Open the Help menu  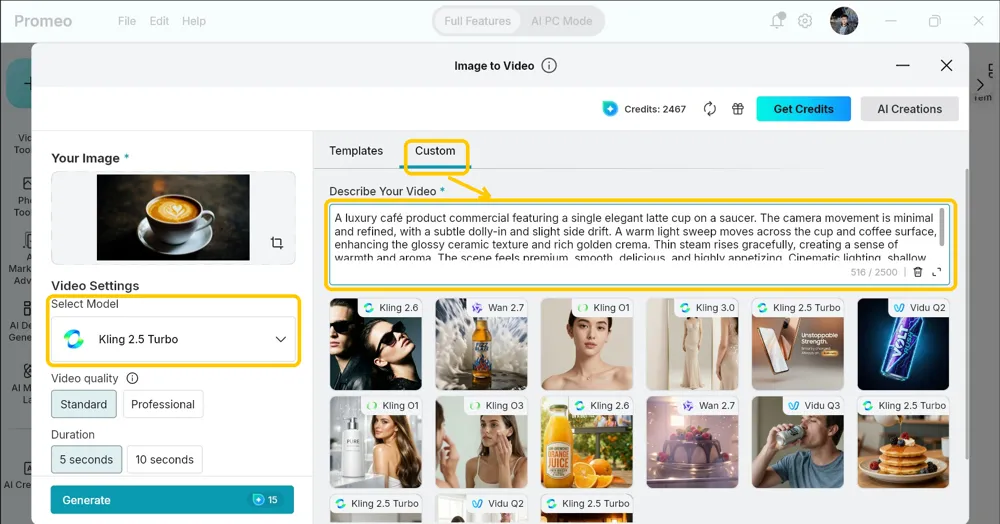194,21
